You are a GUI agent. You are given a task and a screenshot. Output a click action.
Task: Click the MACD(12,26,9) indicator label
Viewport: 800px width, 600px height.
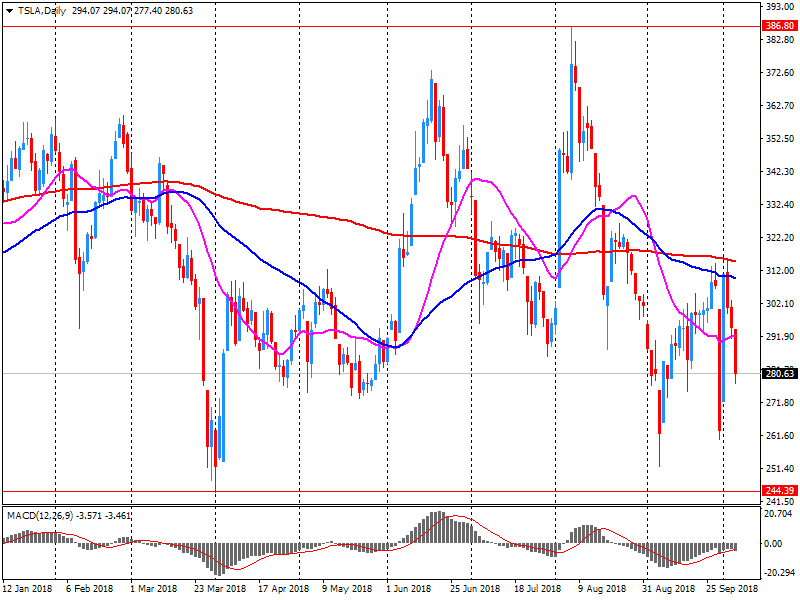(40, 515)
